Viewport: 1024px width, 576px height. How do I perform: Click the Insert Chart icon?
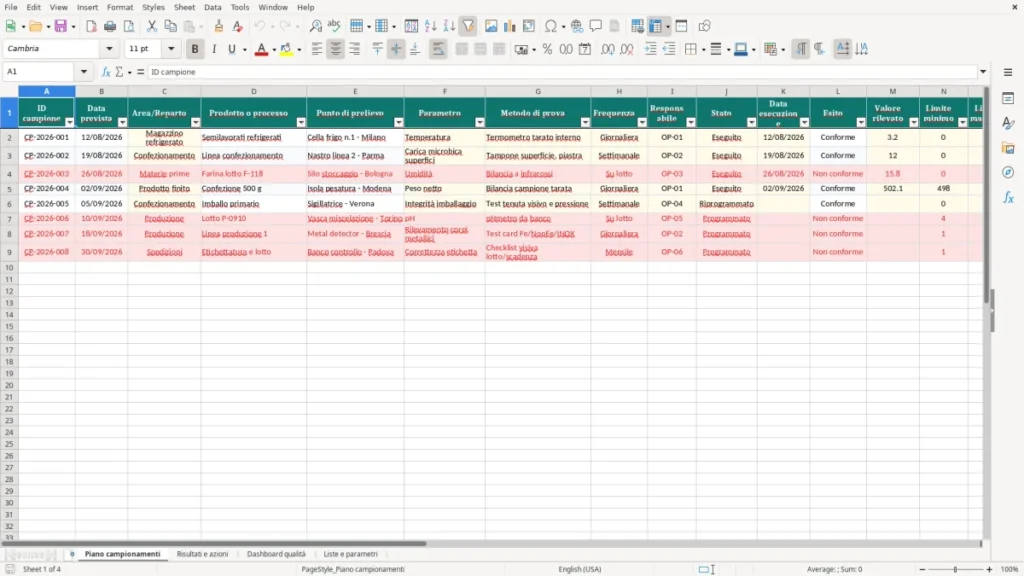[x=509, y=26]
